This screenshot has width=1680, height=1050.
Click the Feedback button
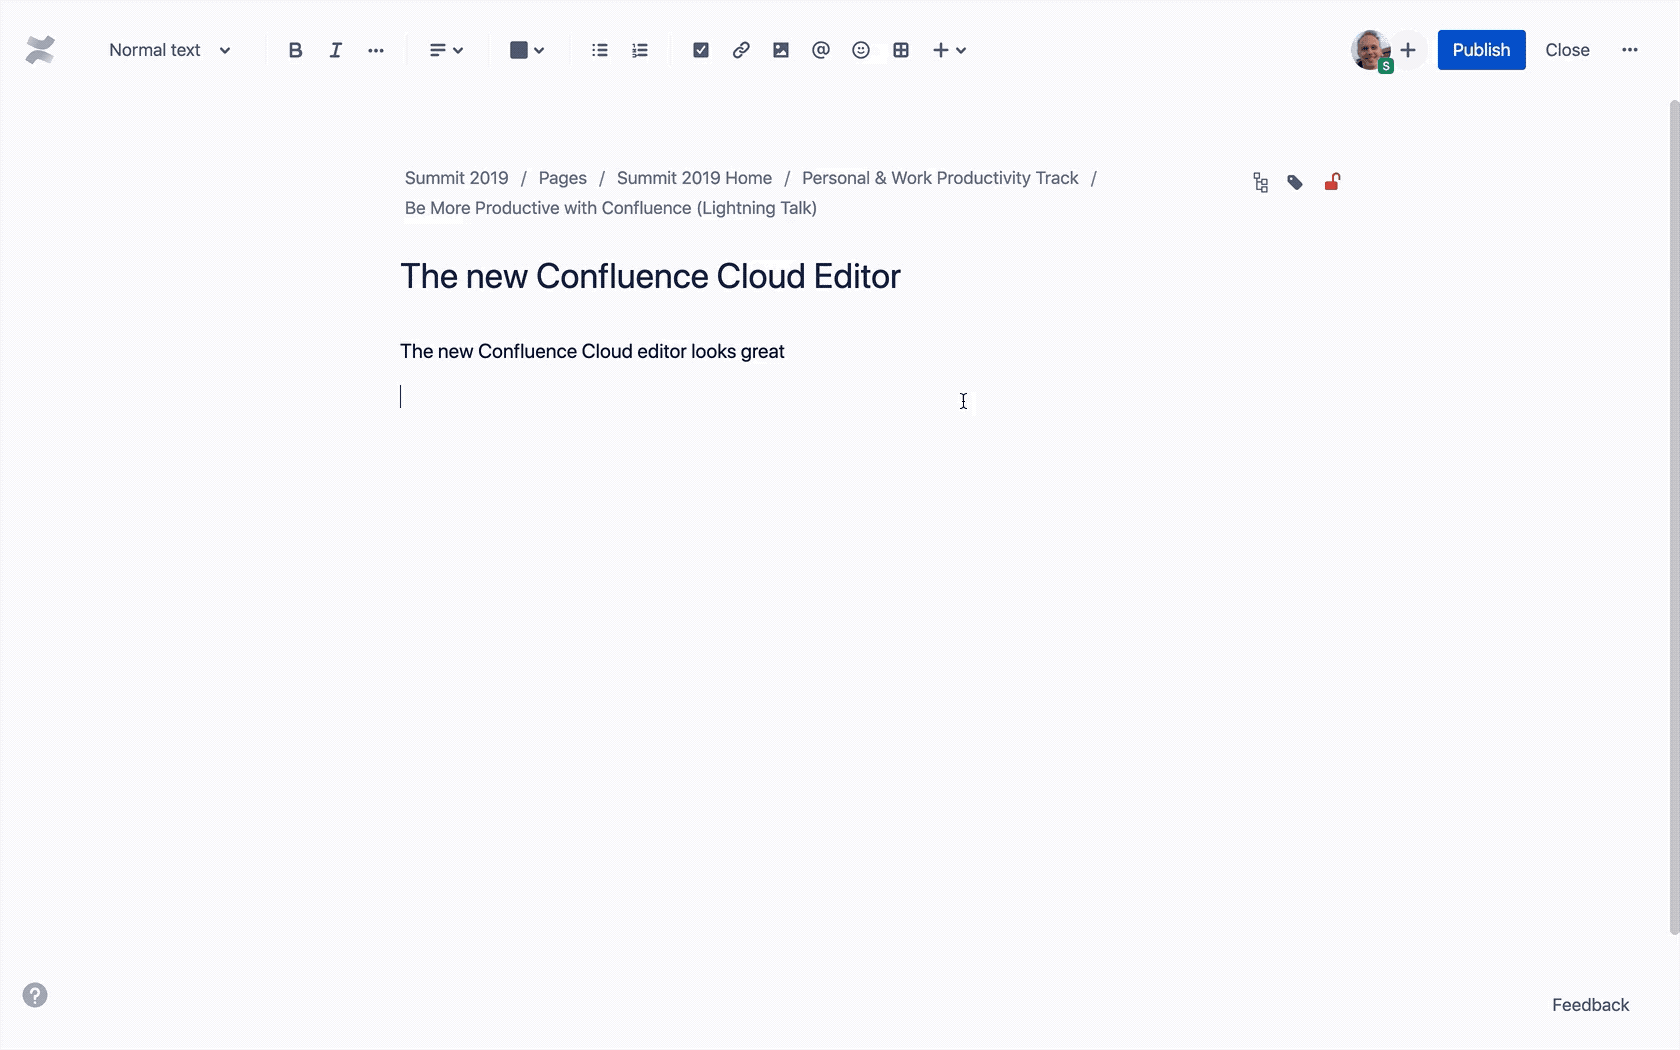tap(1590, 1005)
